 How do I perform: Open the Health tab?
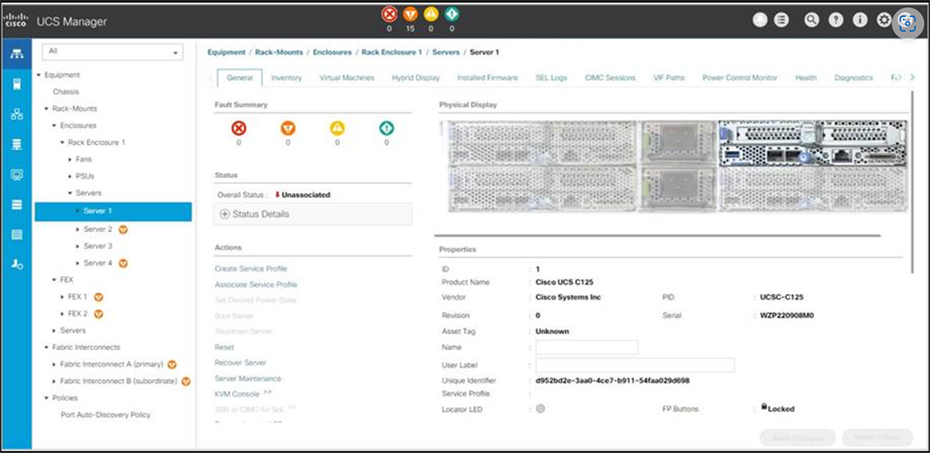click(x=806, y=78)
